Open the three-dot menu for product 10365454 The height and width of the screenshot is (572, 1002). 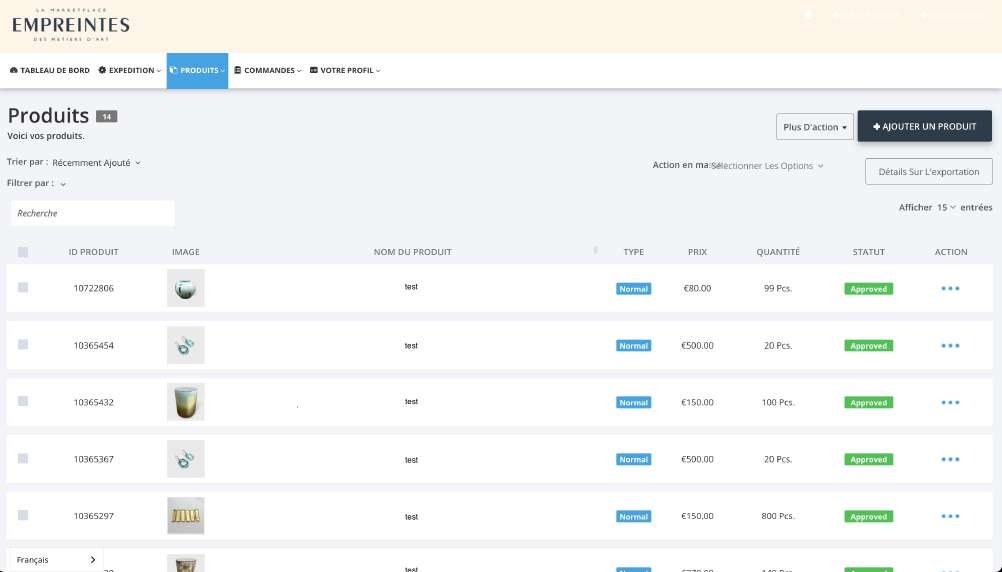[x=950, y=346]
